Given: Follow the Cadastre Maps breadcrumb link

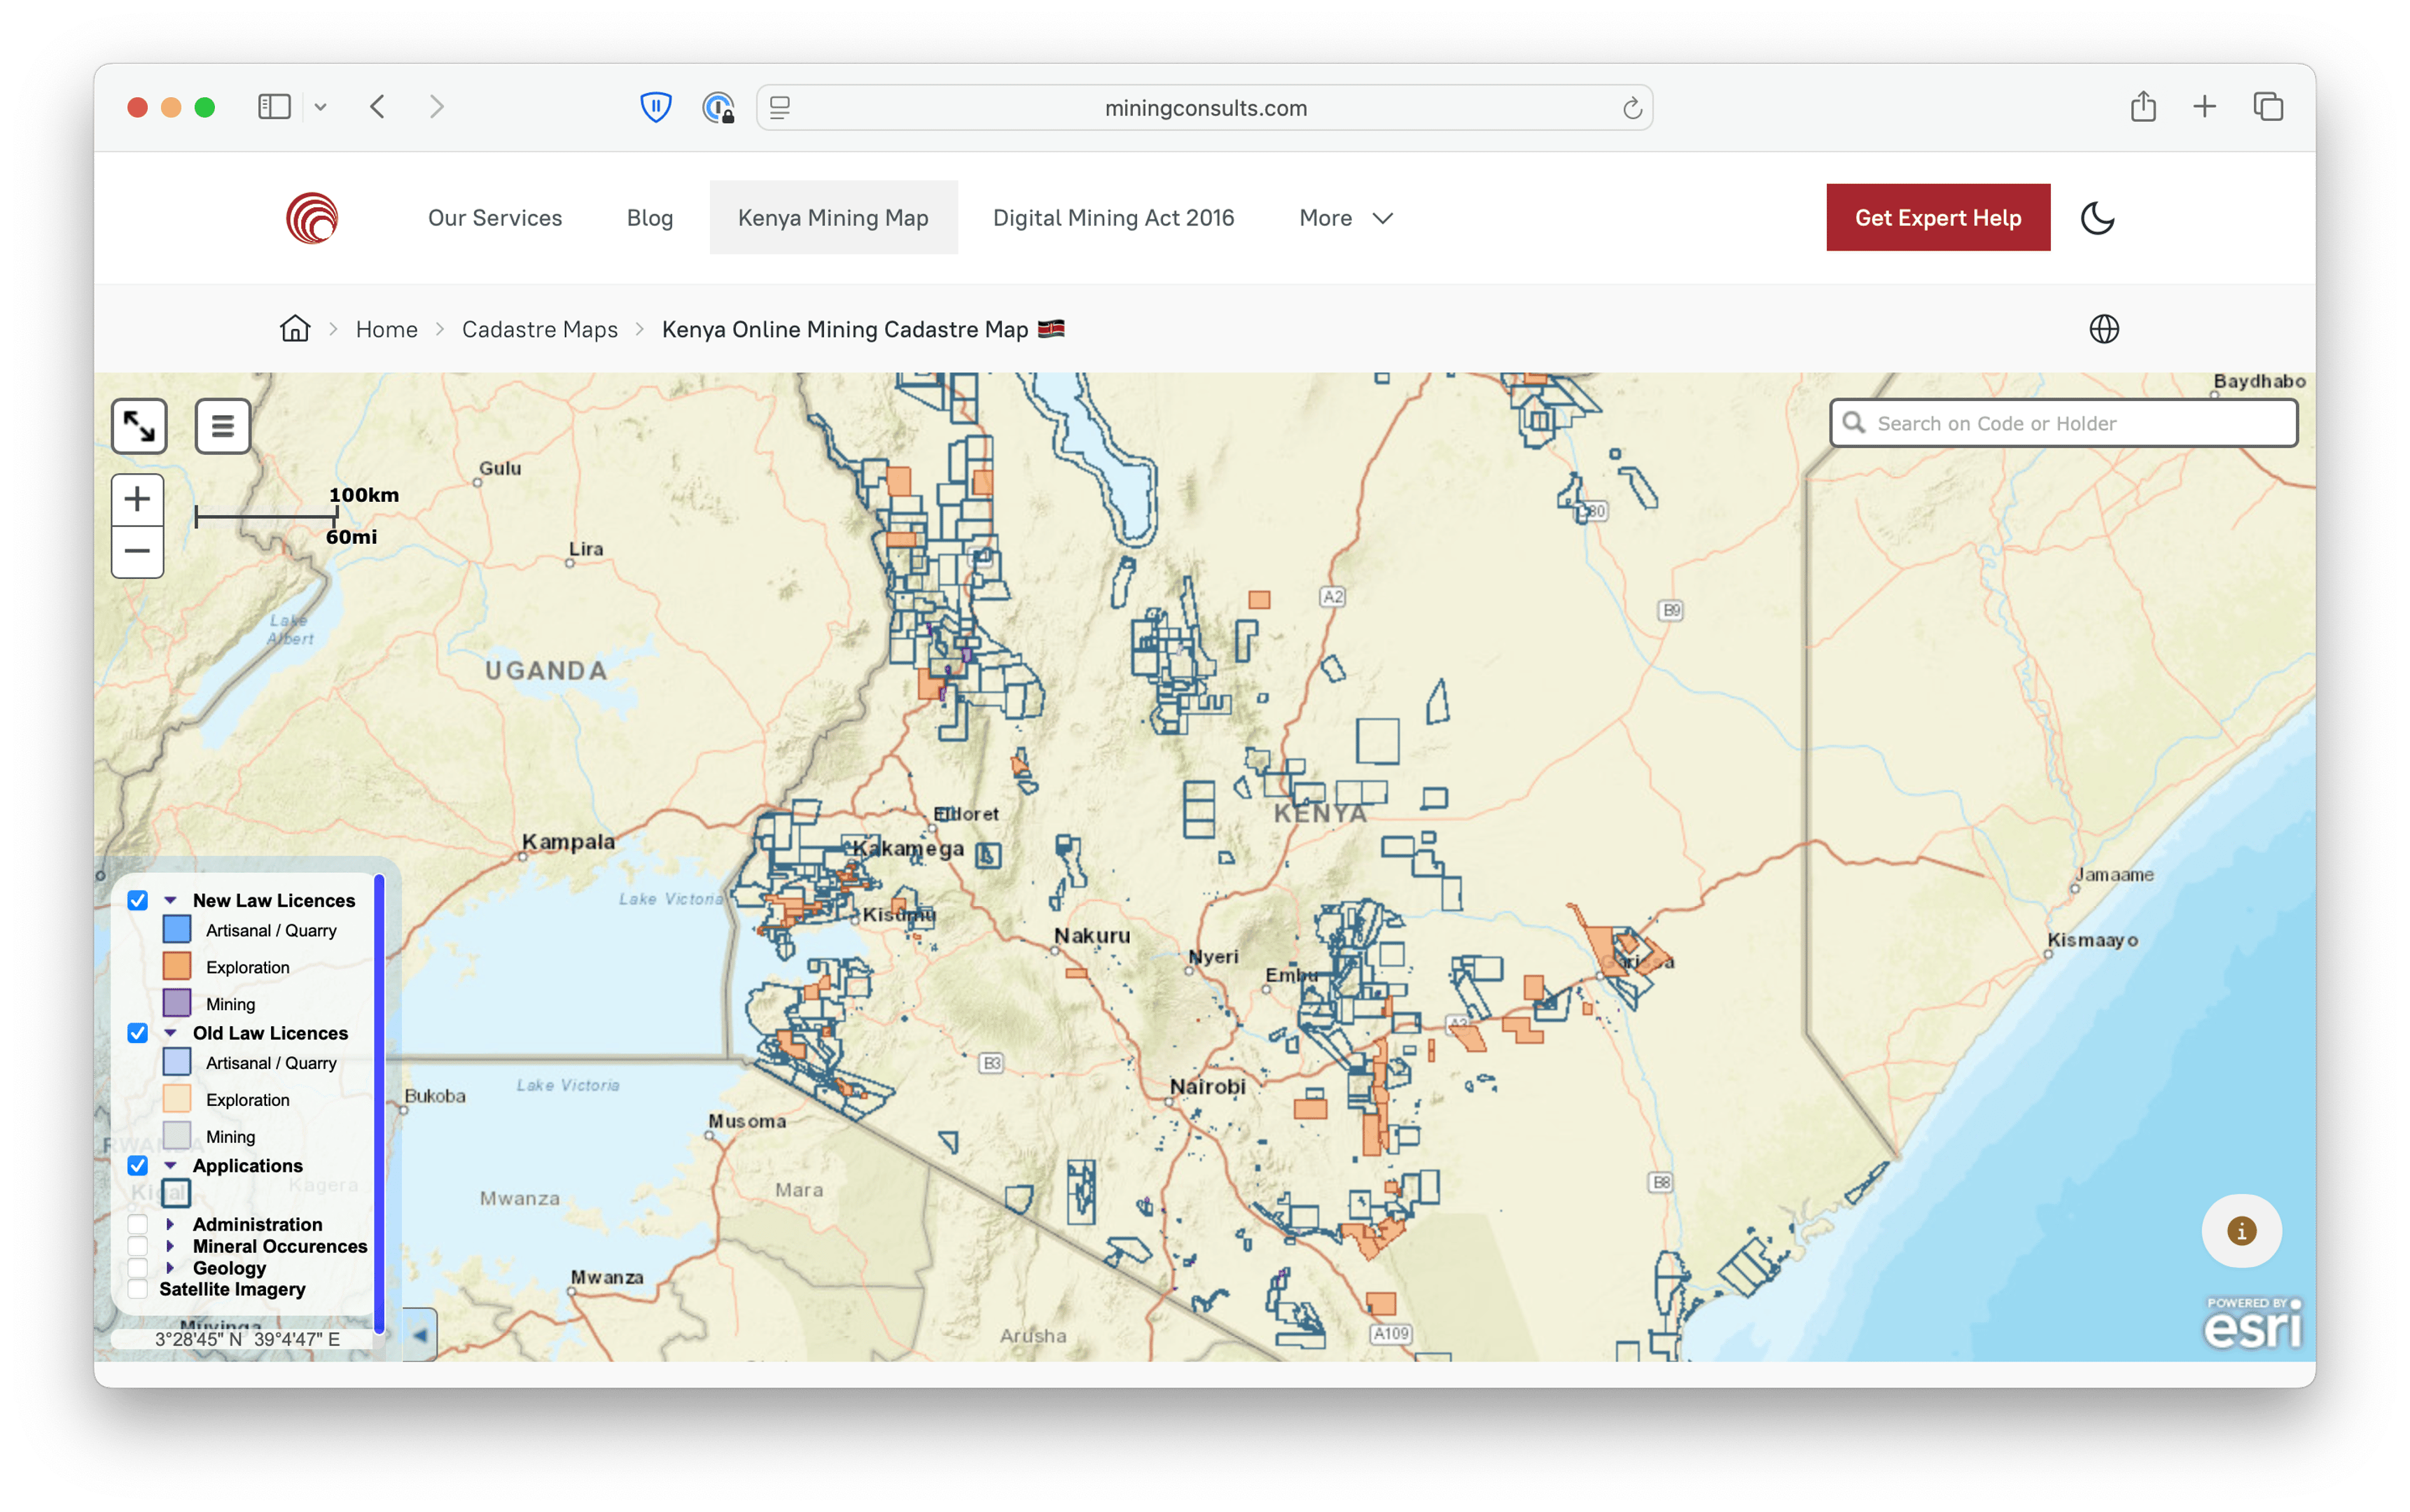Looking at the screenshot, I should click(x=540, y=329).
